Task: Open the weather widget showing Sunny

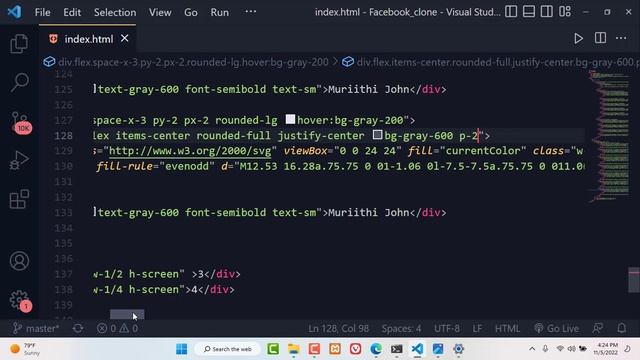Action: coord(24,349)
